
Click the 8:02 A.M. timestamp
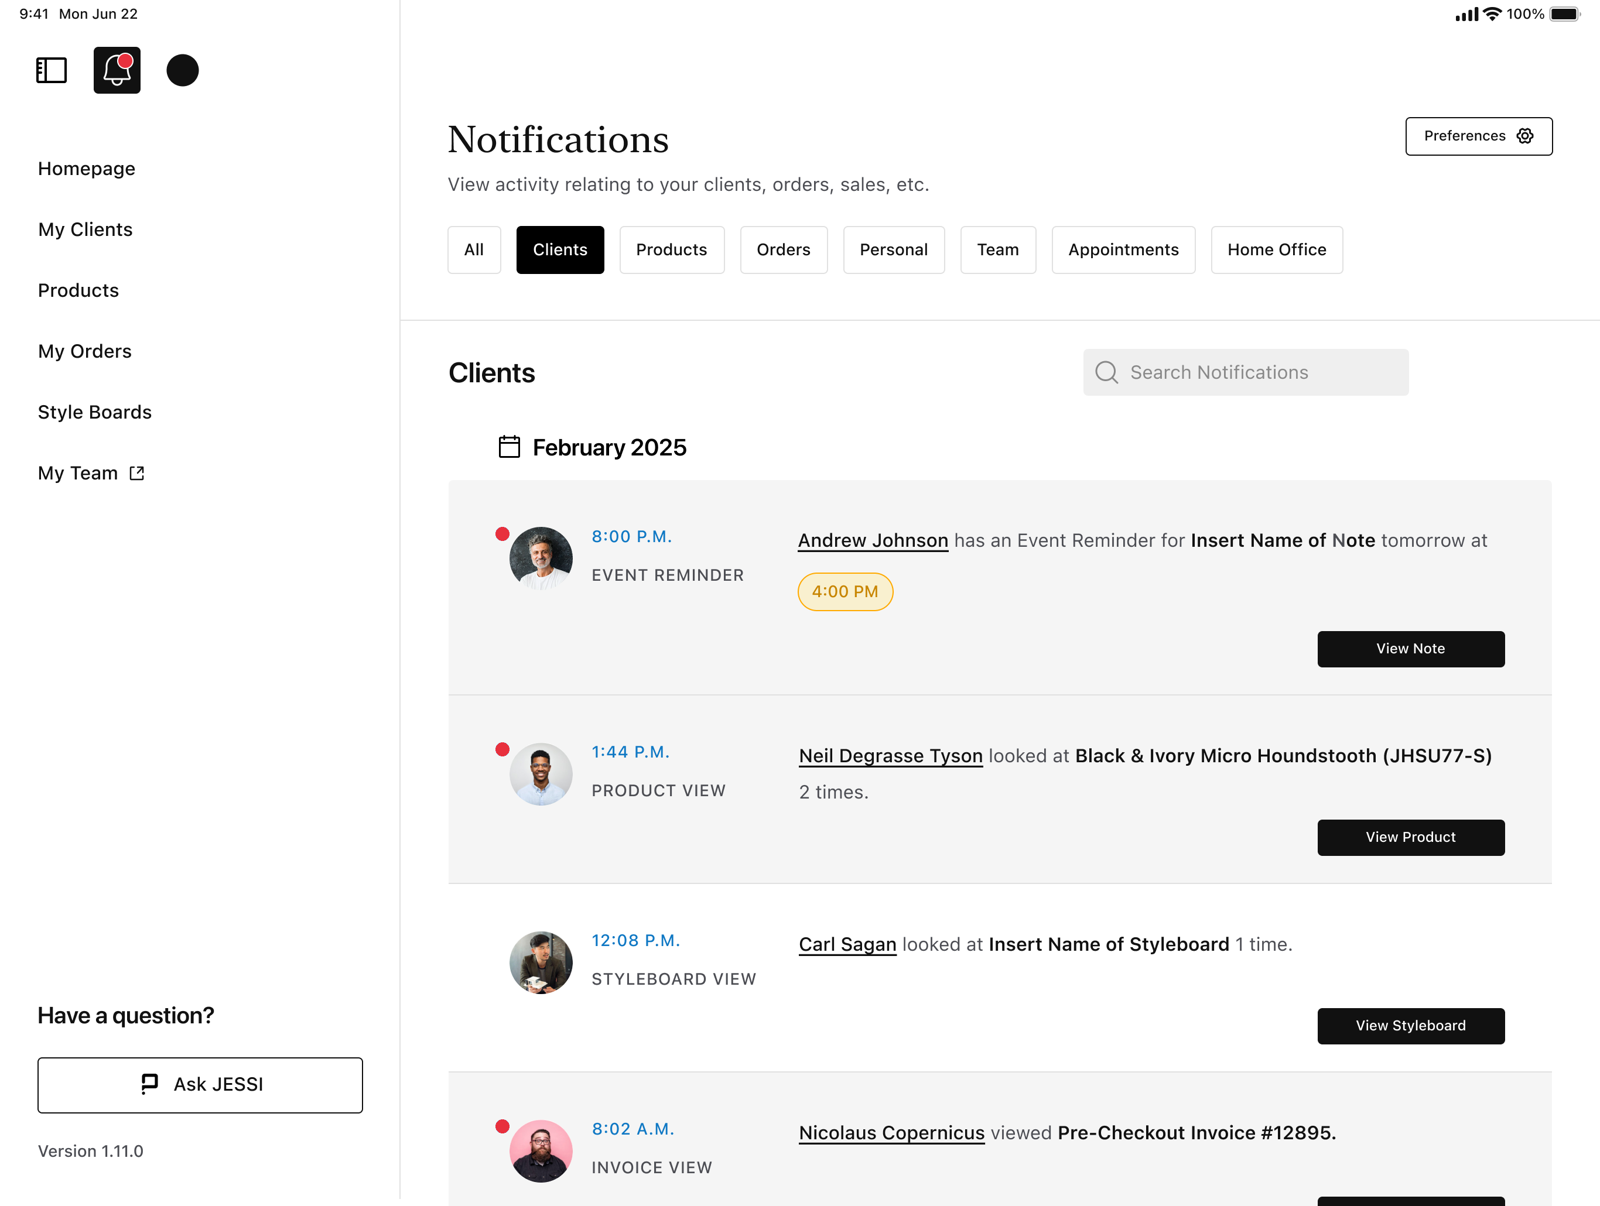[633, 1129]
